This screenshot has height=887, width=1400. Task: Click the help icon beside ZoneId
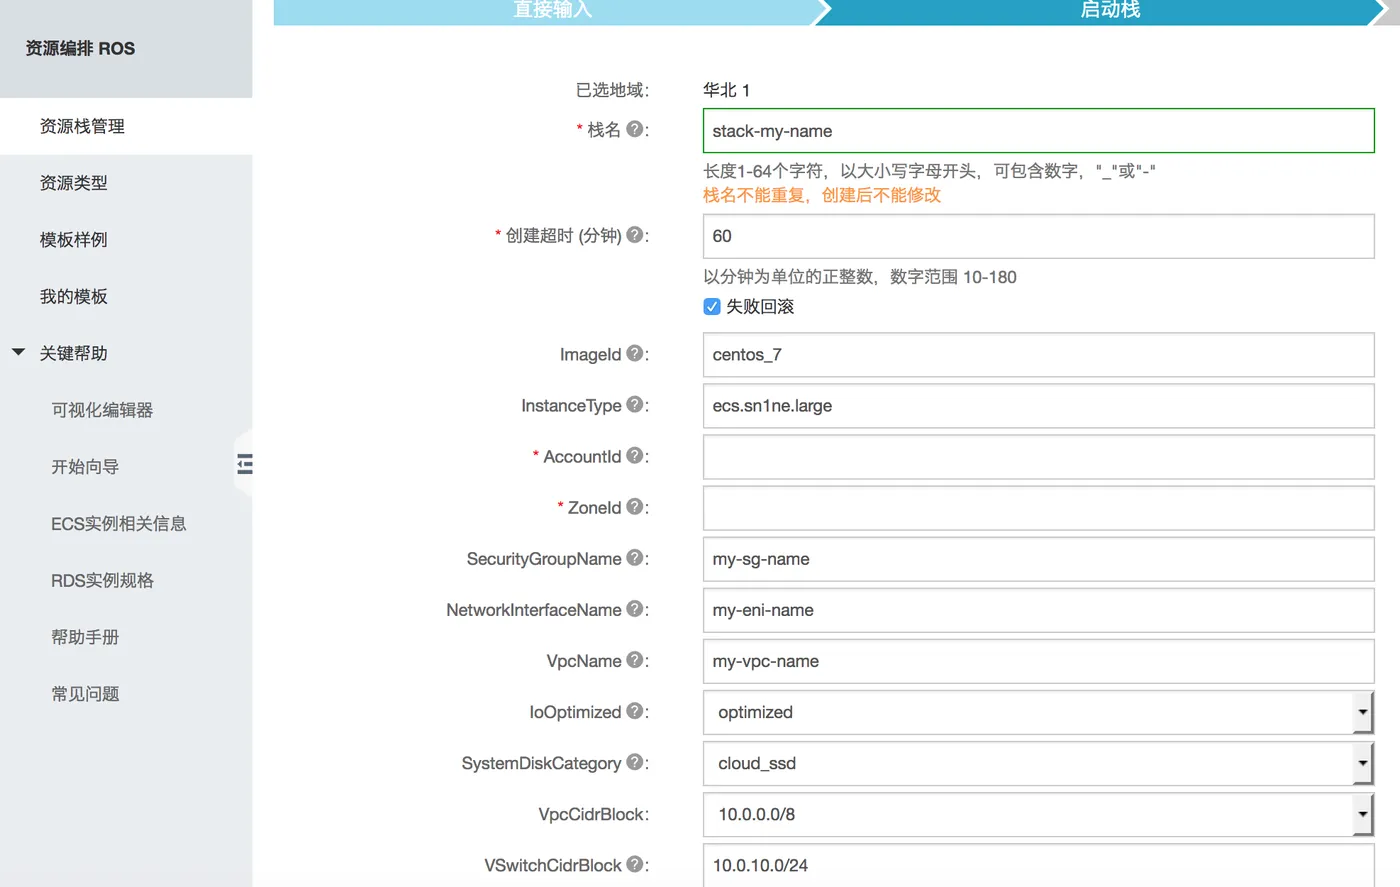click(x=634, y=507)
